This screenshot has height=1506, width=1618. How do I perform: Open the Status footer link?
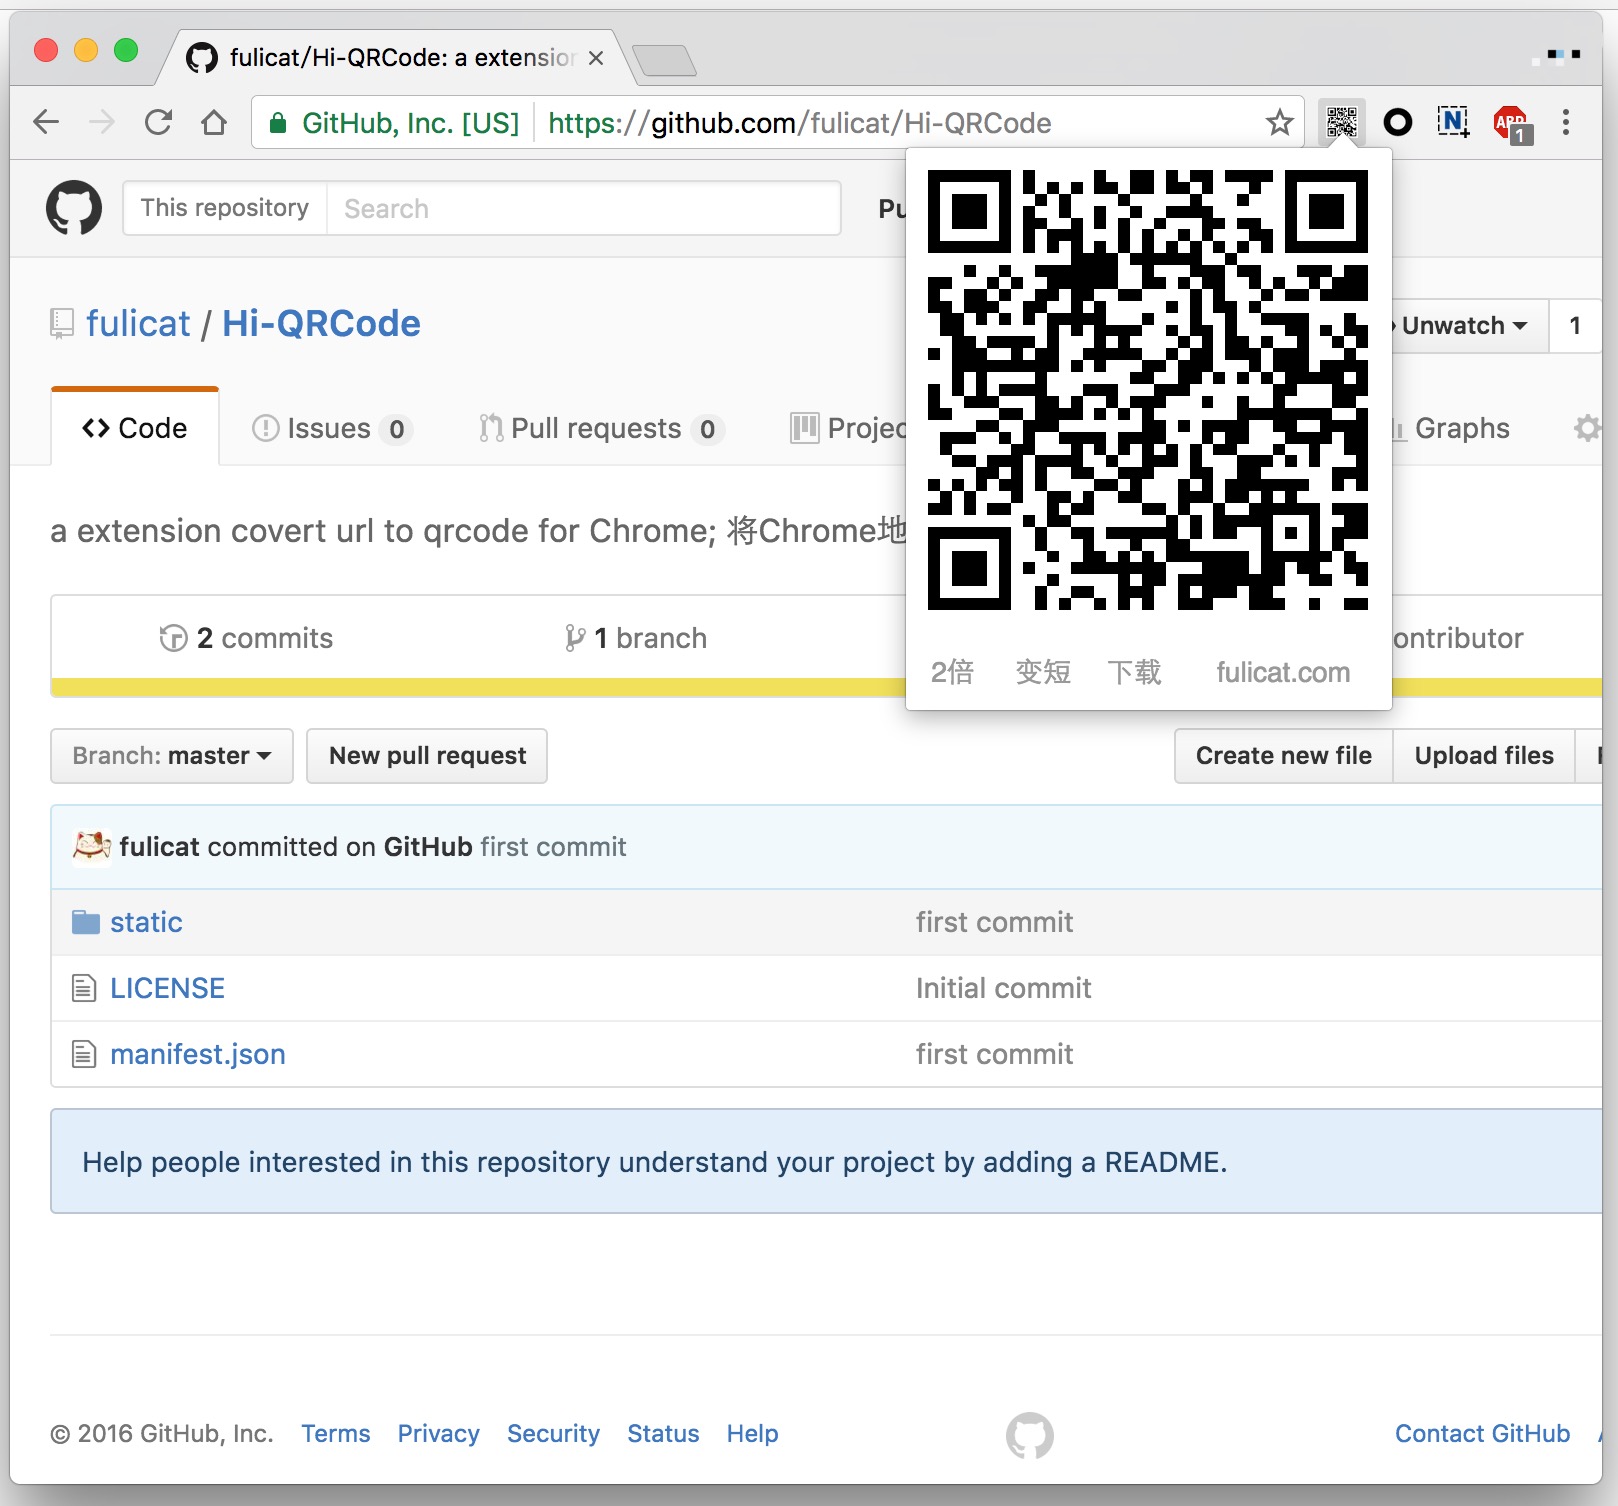663,1434
